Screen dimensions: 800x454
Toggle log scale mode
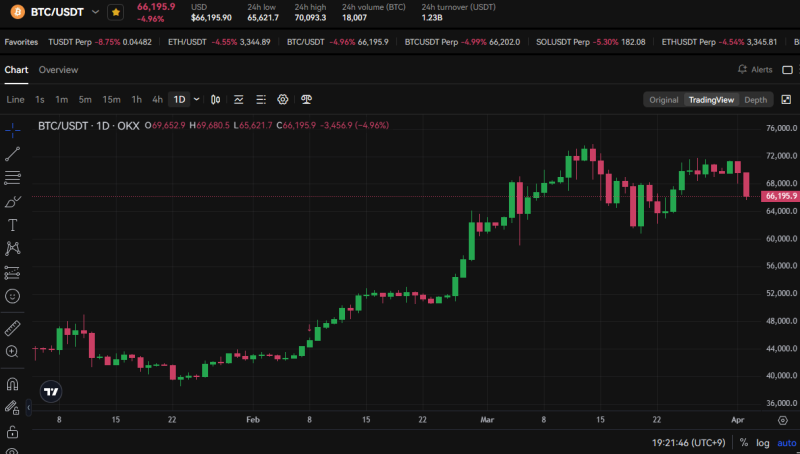[x=763, y=443]
